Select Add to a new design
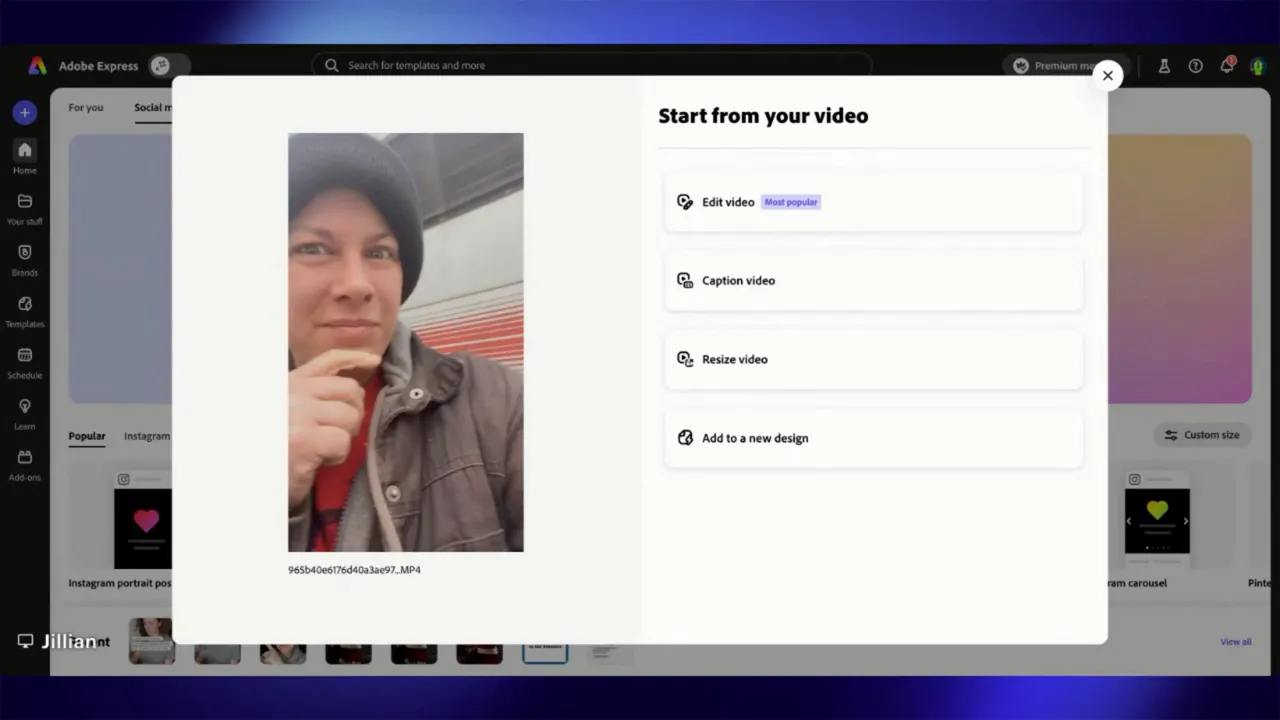 (872, 438)
